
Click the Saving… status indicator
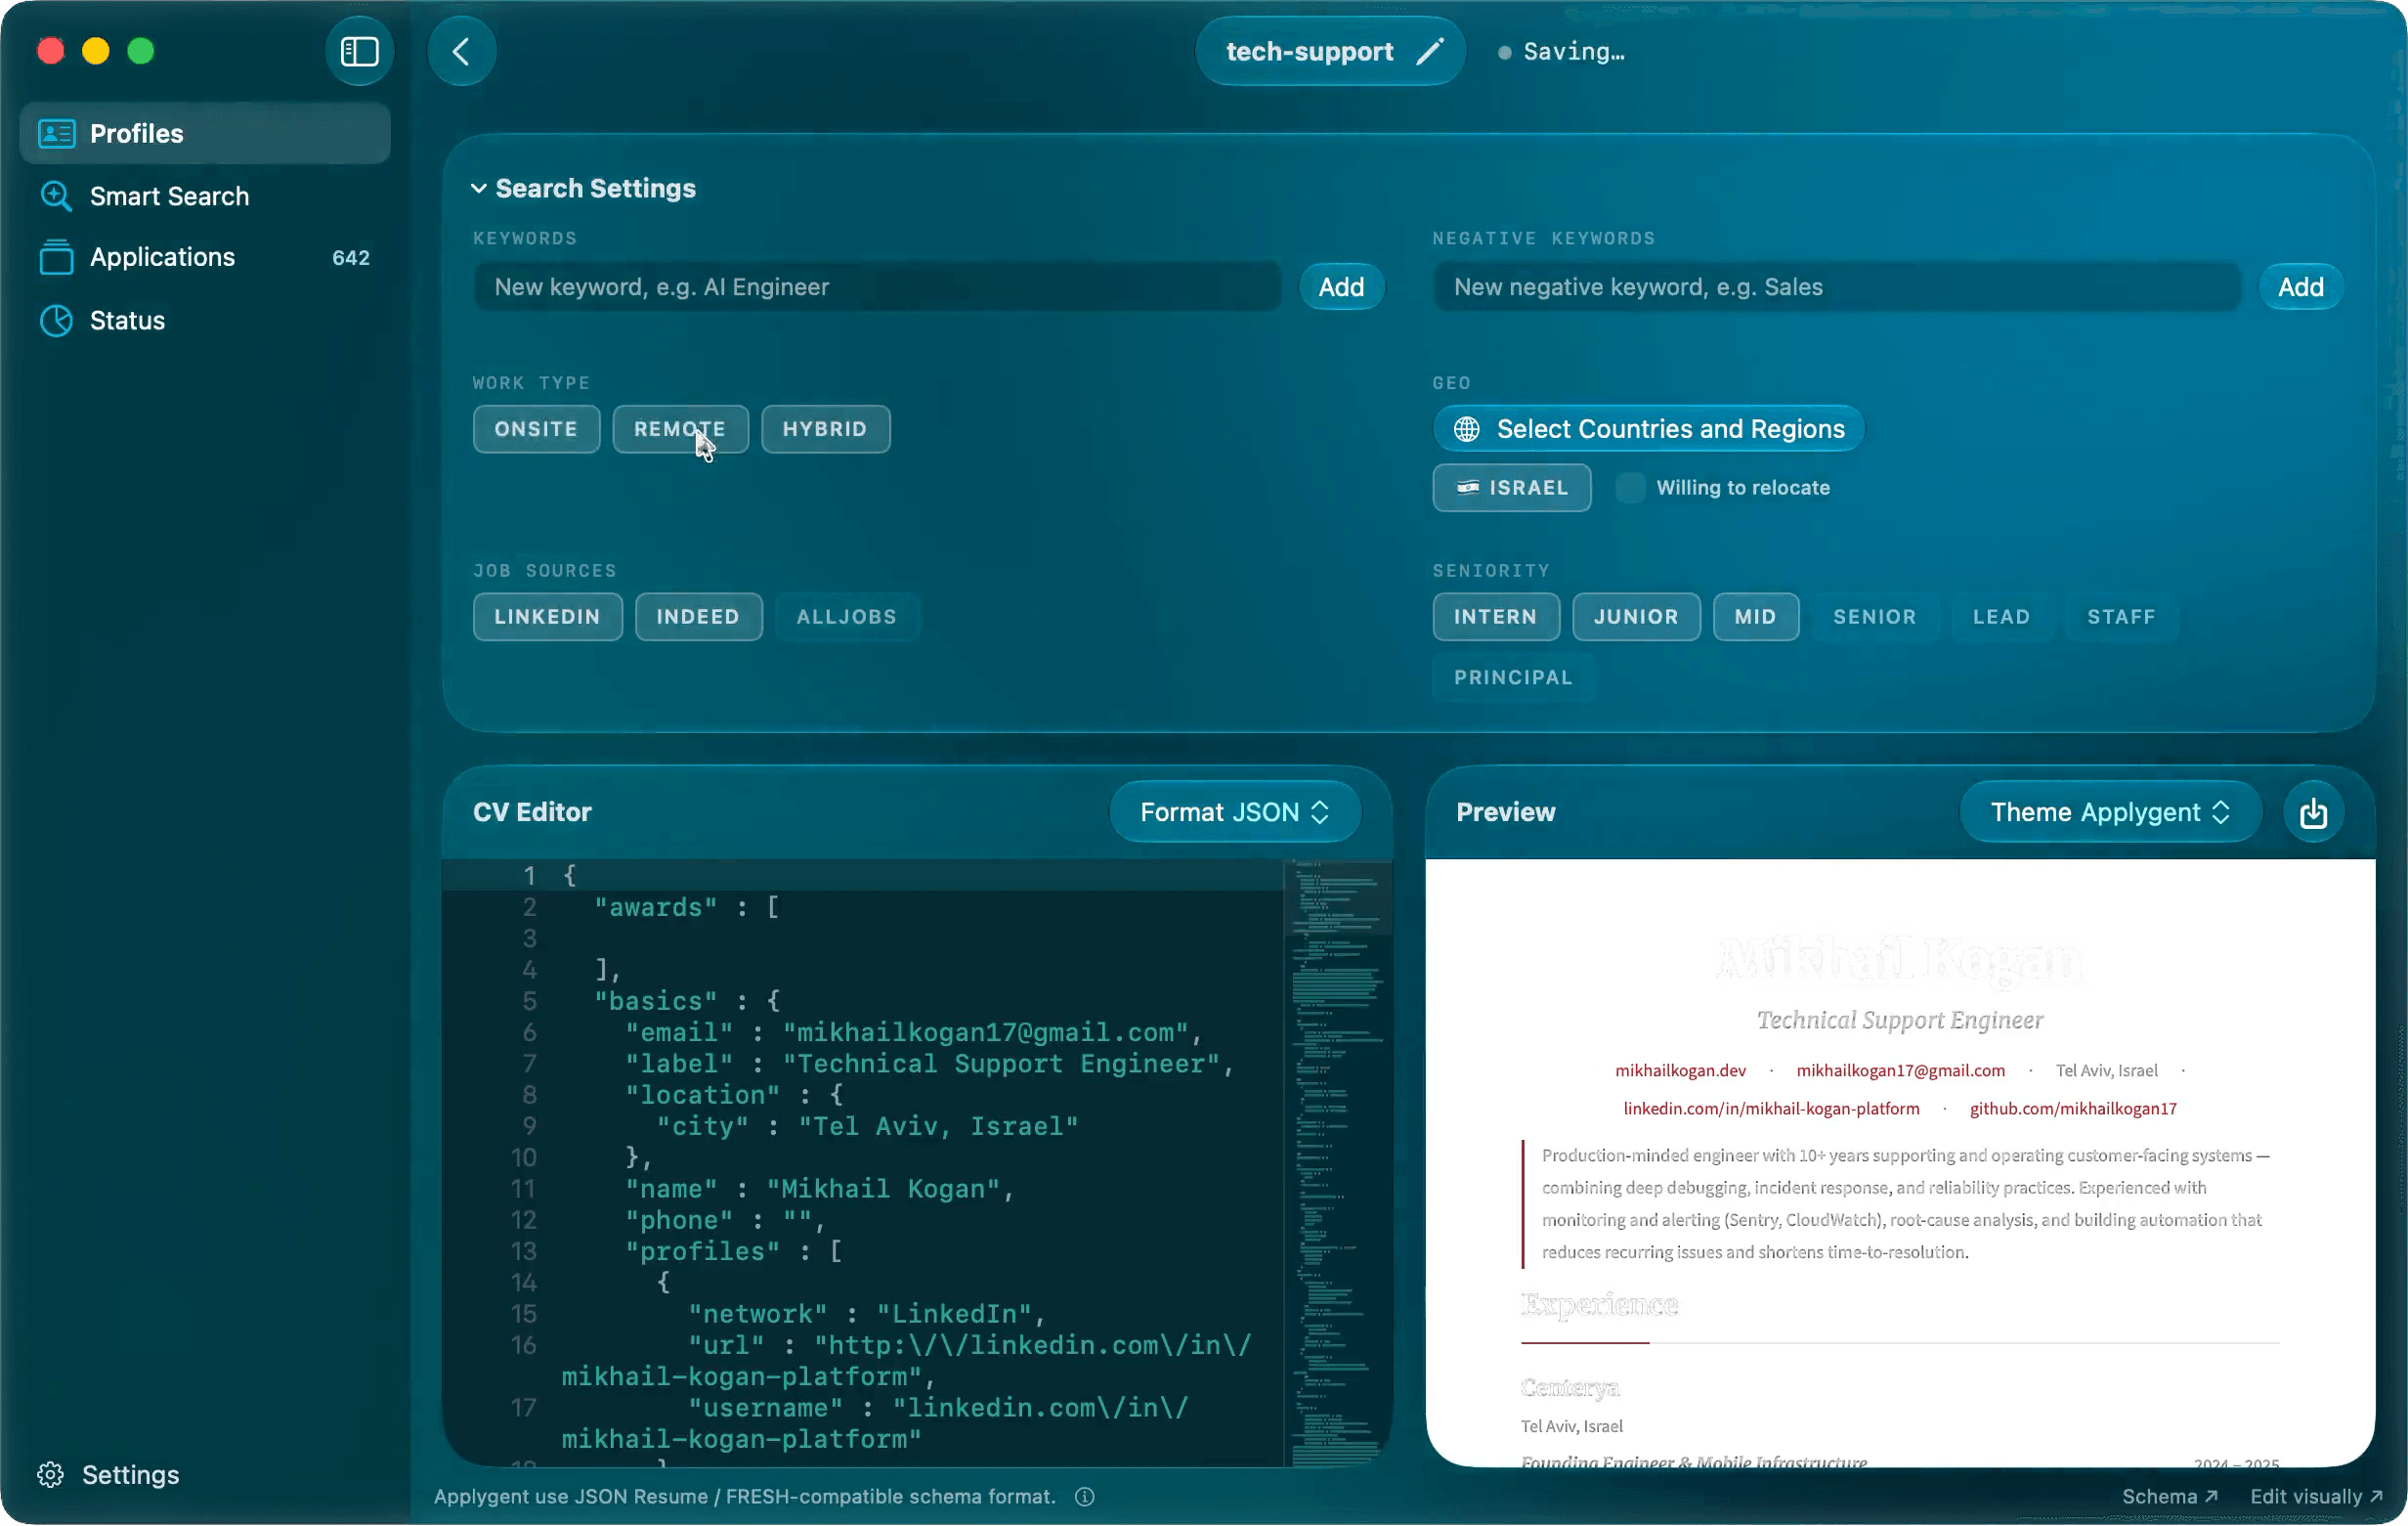(1561, 51)
